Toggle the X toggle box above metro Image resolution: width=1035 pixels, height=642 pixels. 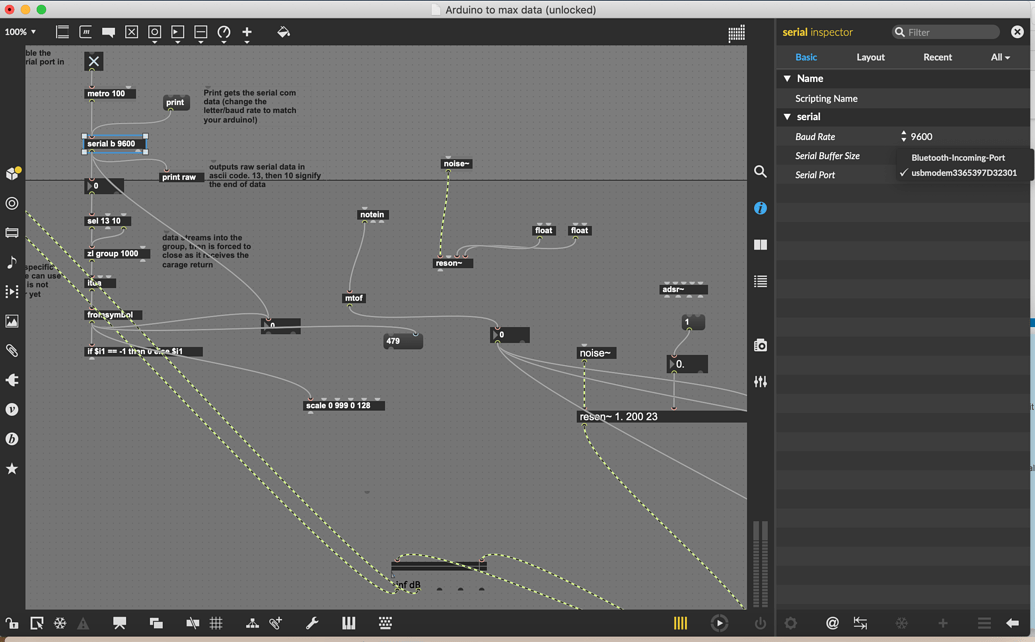[x=94, y=61]
